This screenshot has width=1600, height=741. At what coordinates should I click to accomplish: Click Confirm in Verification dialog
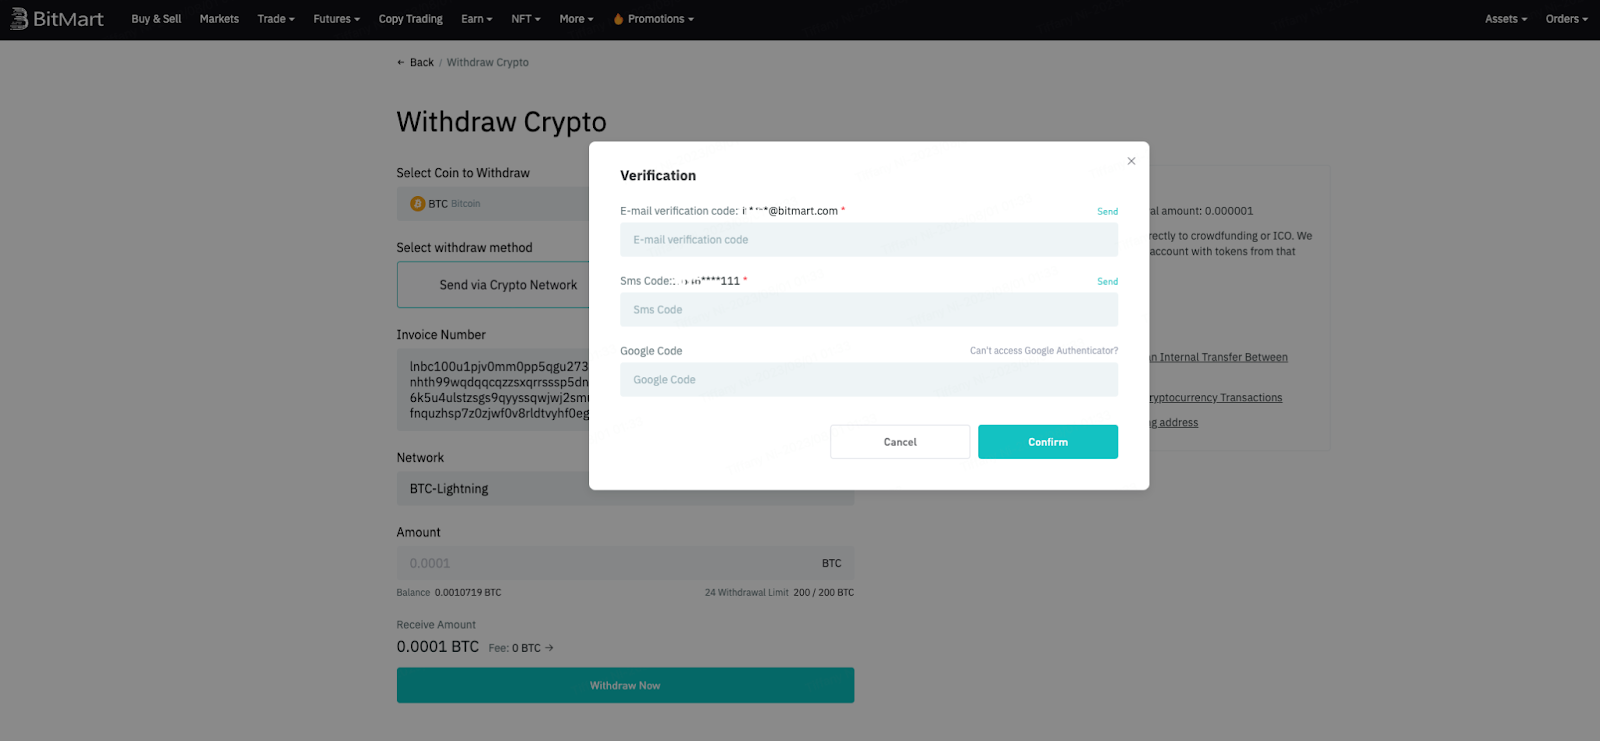pos(1048,442)
